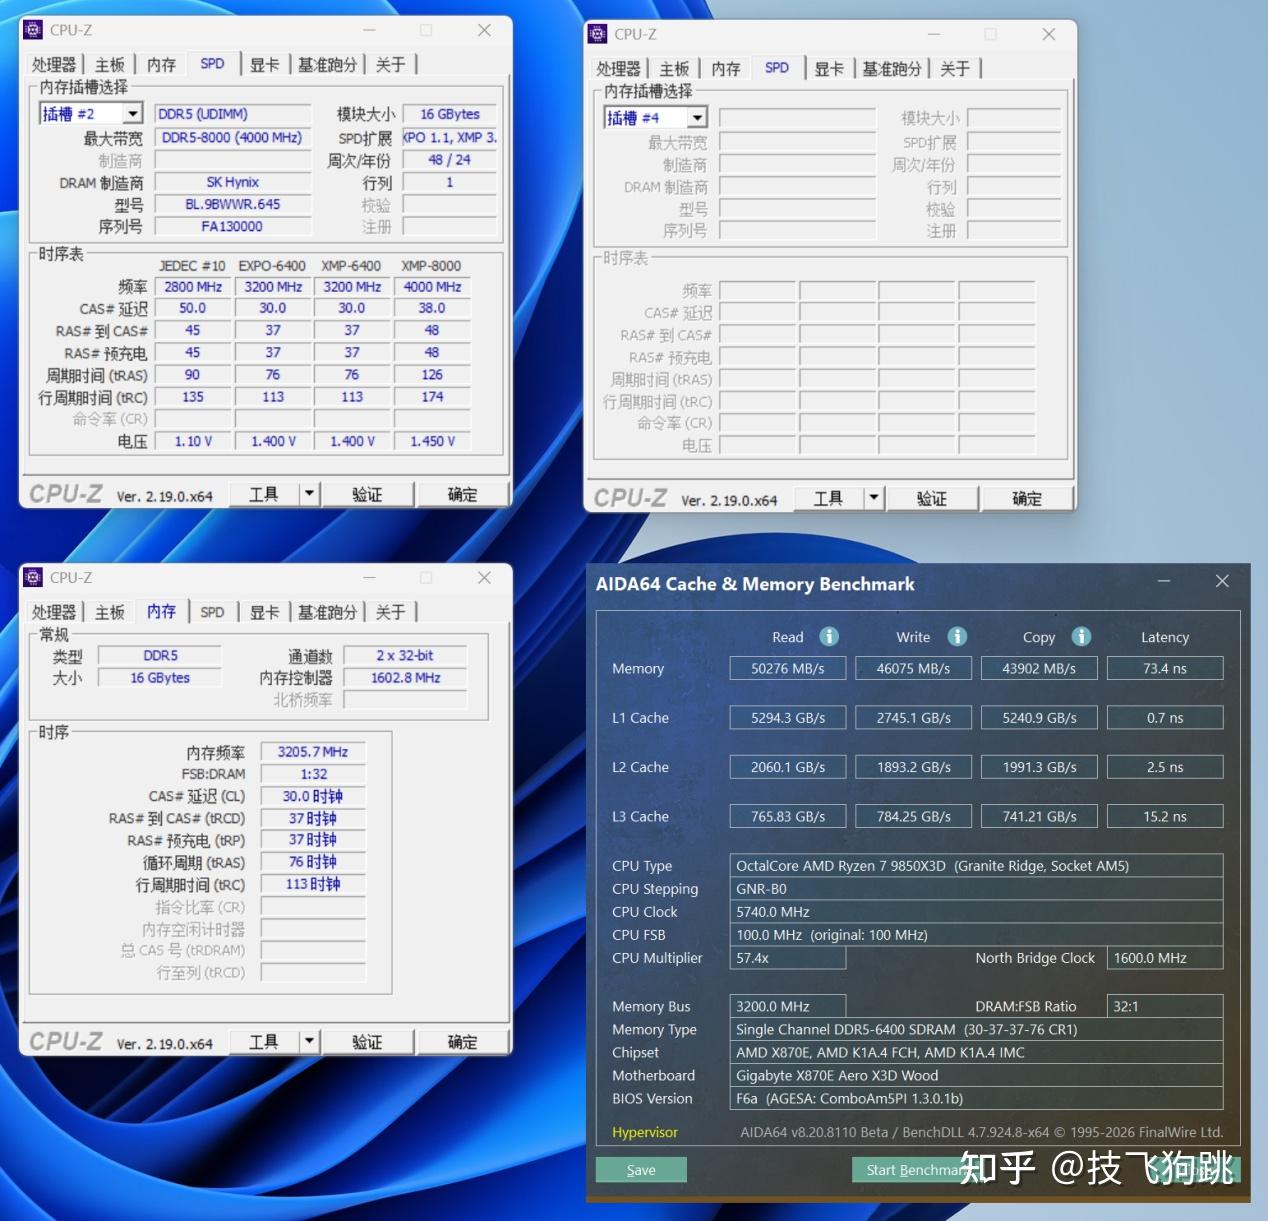Click the CPU-Z app icon in the 内存-tab window title bar
This screenshot has height=1221, width=1268.
coord(33,577)
